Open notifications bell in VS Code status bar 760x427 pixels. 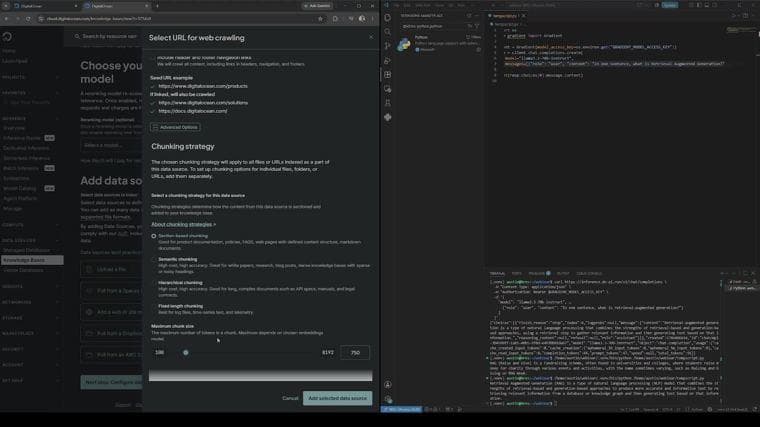[755, 410]
